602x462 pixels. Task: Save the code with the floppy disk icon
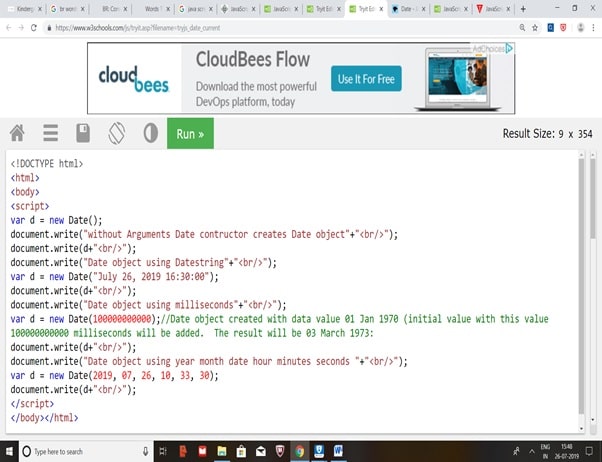[83, 133]
